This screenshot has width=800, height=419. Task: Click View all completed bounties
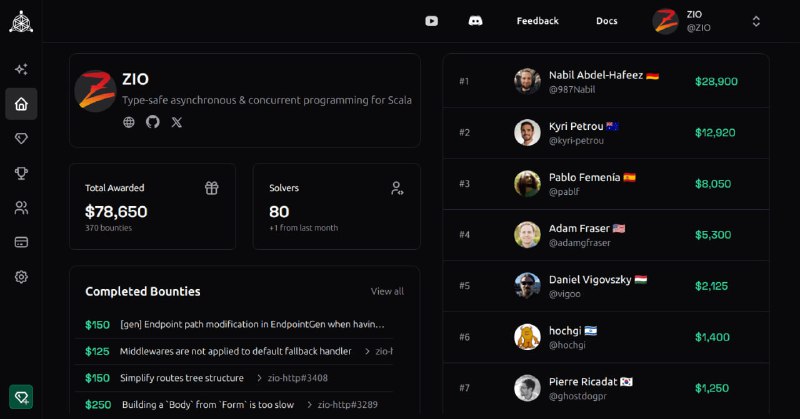387,292
